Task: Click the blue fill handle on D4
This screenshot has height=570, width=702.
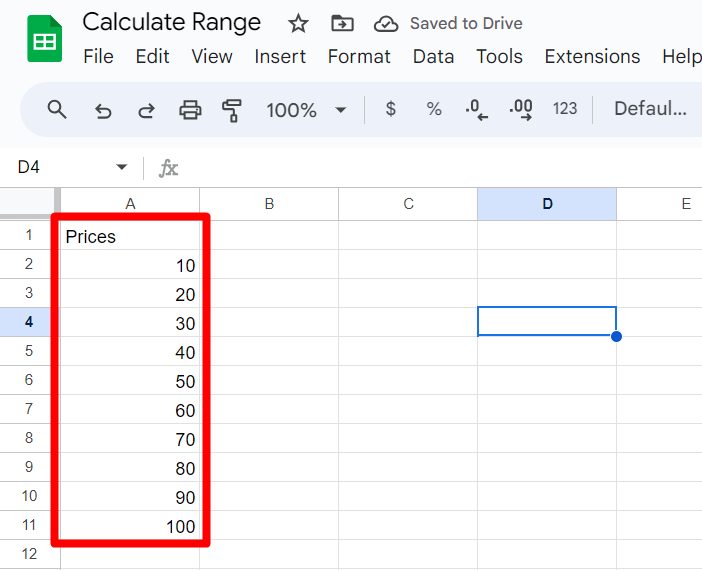Action: pyautogui.click(x=616, y=336)
